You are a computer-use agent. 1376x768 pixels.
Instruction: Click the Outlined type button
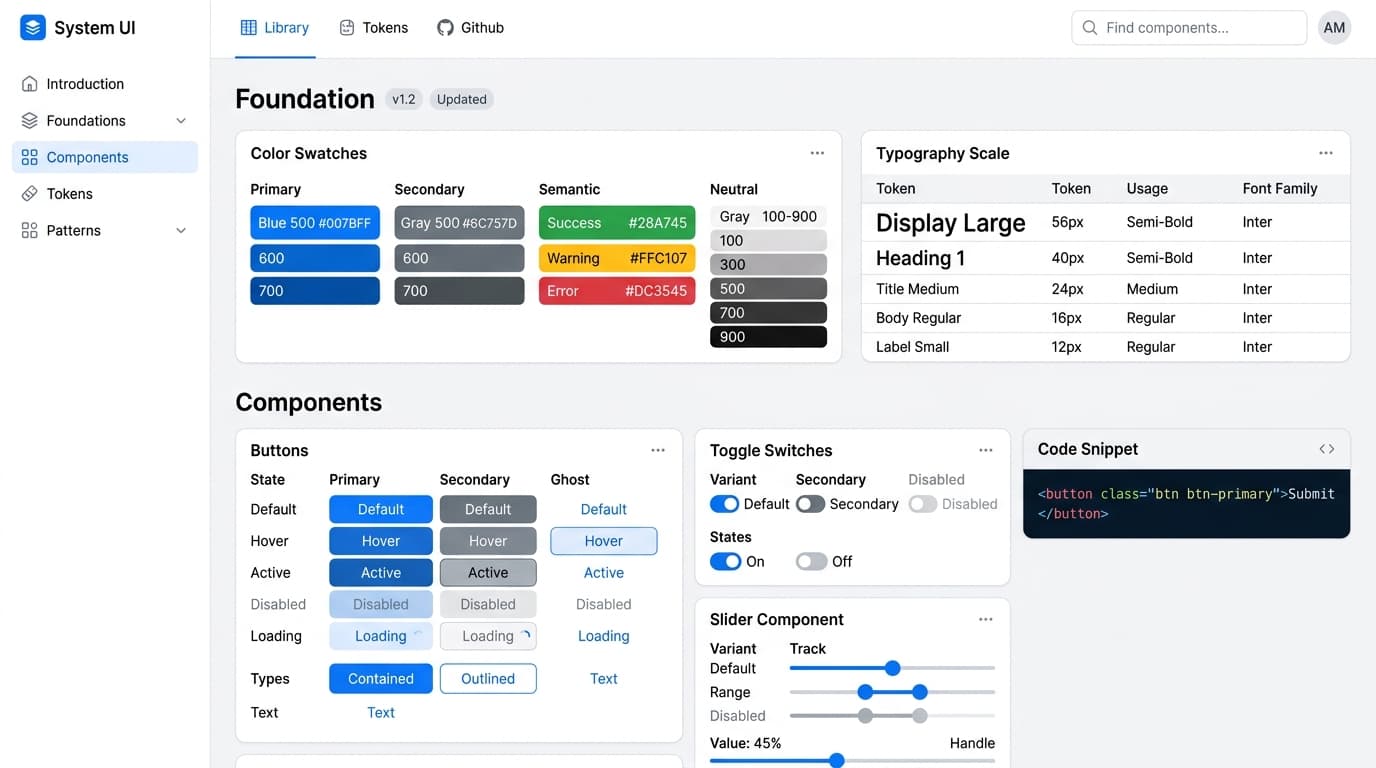(x=488, y=679)
